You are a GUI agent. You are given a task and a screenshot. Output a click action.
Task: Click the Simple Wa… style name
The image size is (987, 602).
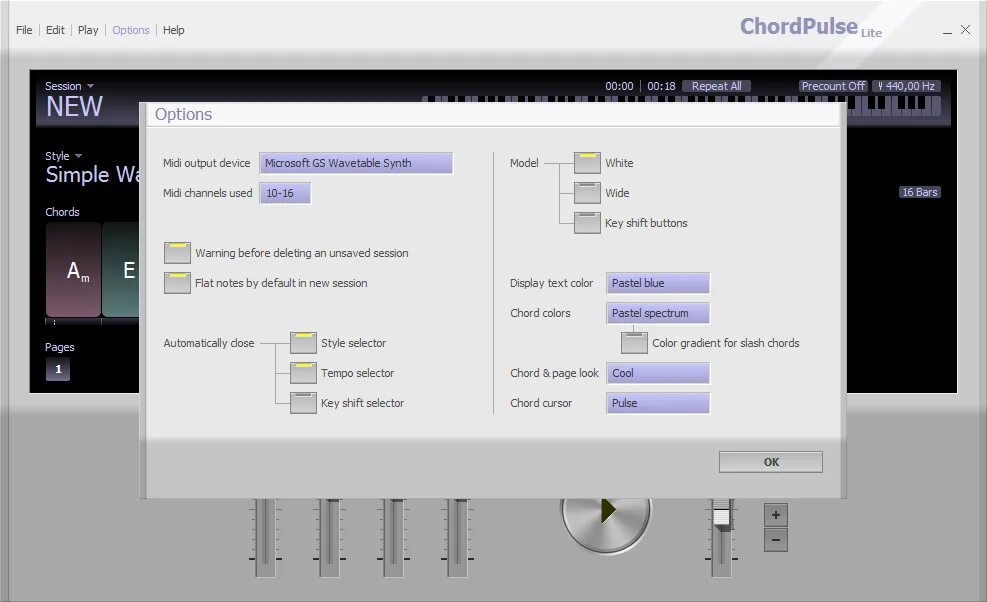[x=93, y=174]
